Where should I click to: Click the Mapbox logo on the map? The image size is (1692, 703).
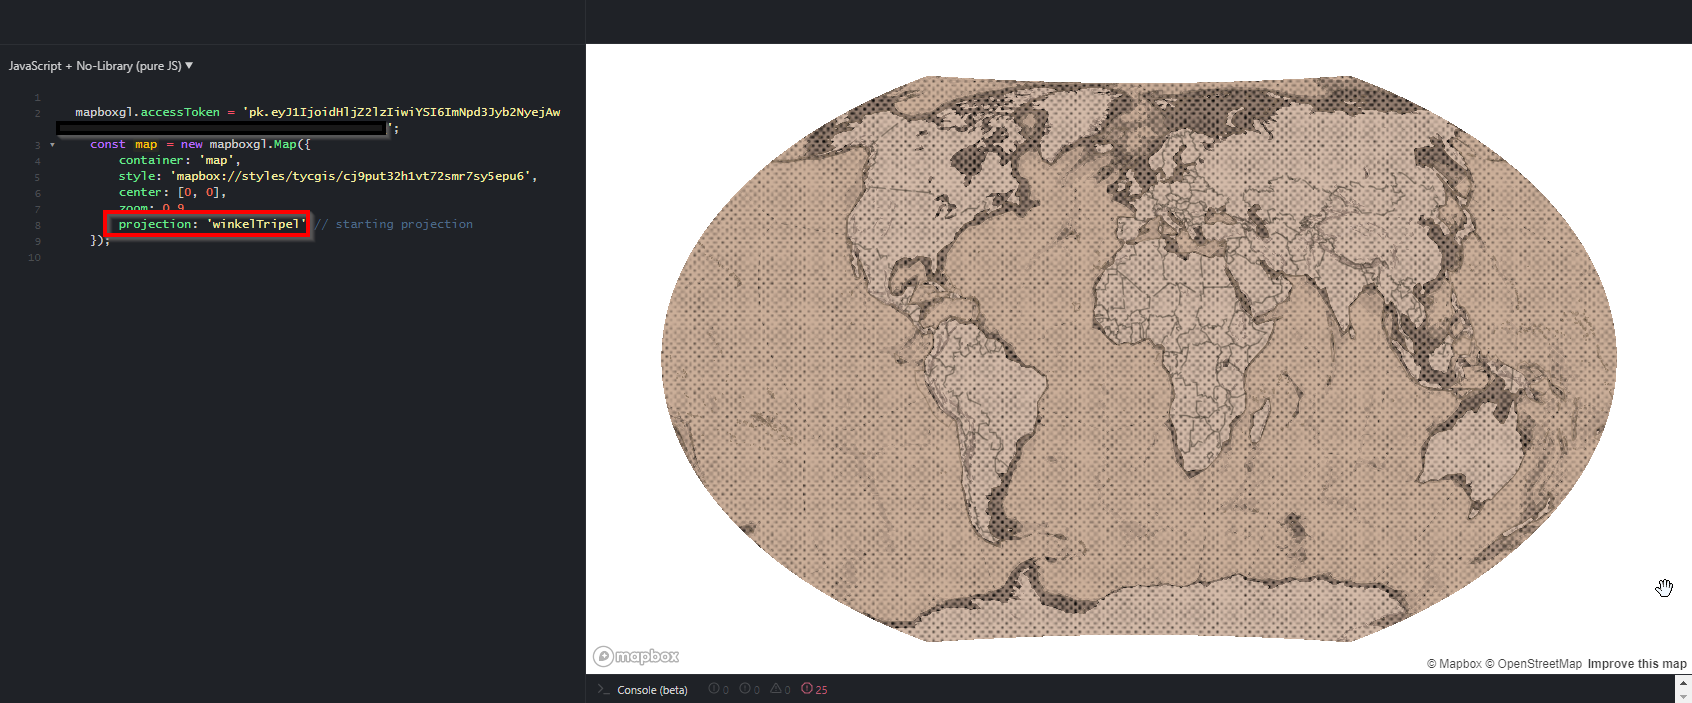(x=636, y=656)
